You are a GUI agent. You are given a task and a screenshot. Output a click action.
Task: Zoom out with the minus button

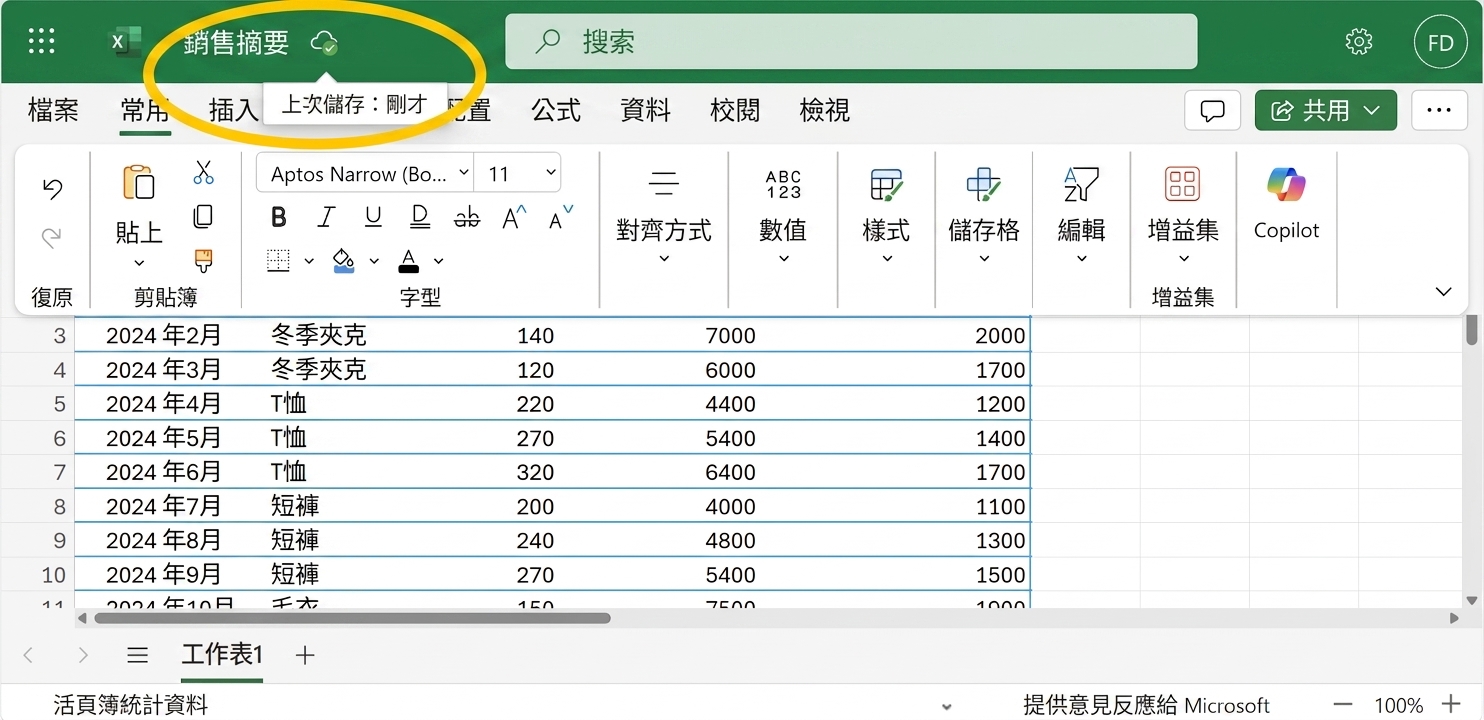[x=1343, y=705]
